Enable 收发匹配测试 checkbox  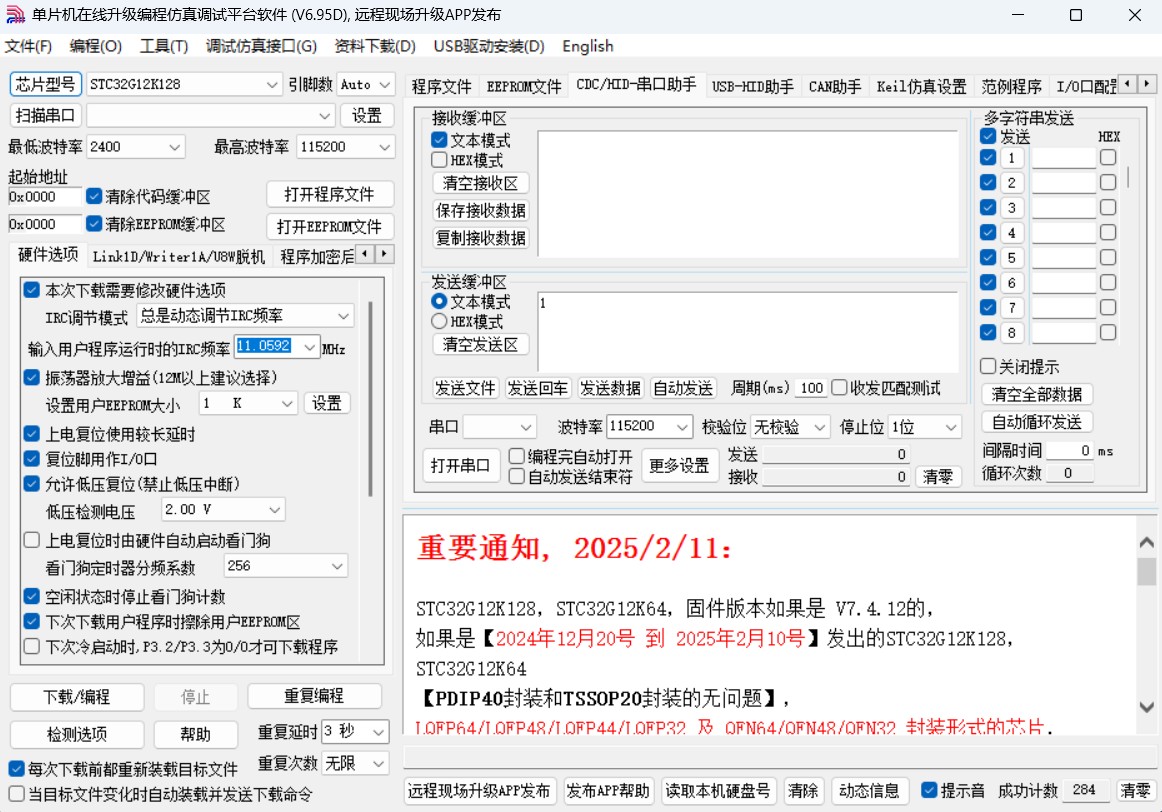tap(840, 387)
